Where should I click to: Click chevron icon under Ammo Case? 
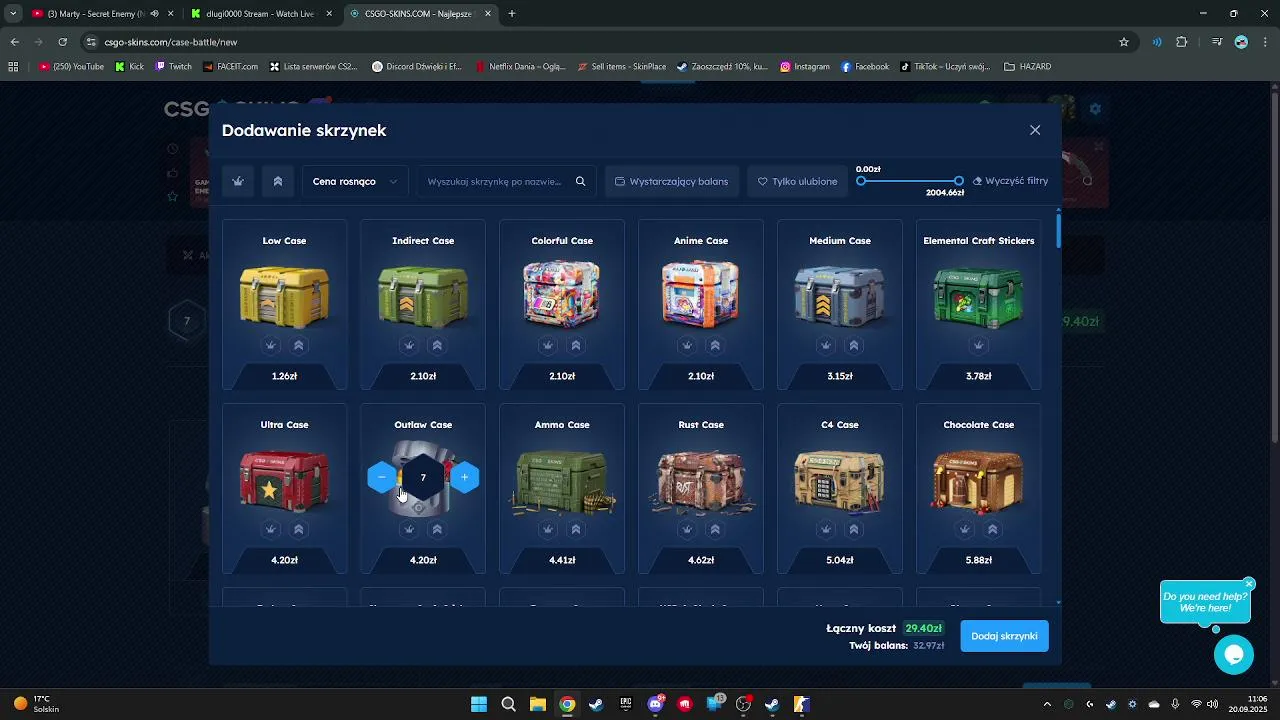pyautogui.click(x=576, y=529)
